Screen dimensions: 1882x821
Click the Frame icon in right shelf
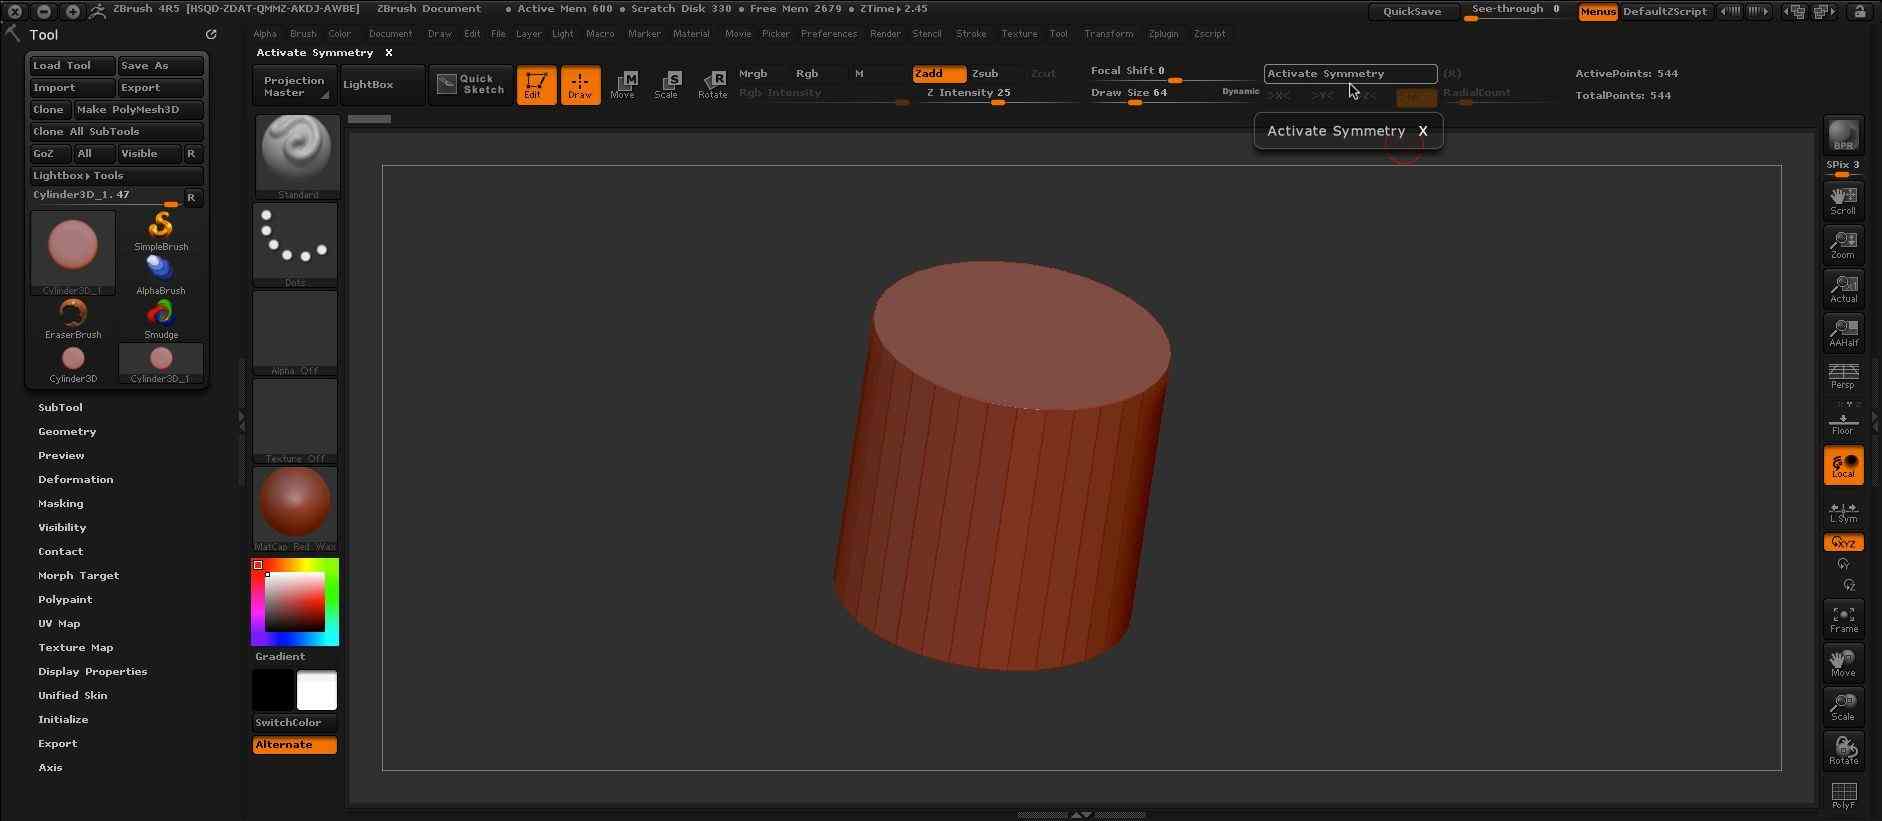click(x=1843, y=619)
